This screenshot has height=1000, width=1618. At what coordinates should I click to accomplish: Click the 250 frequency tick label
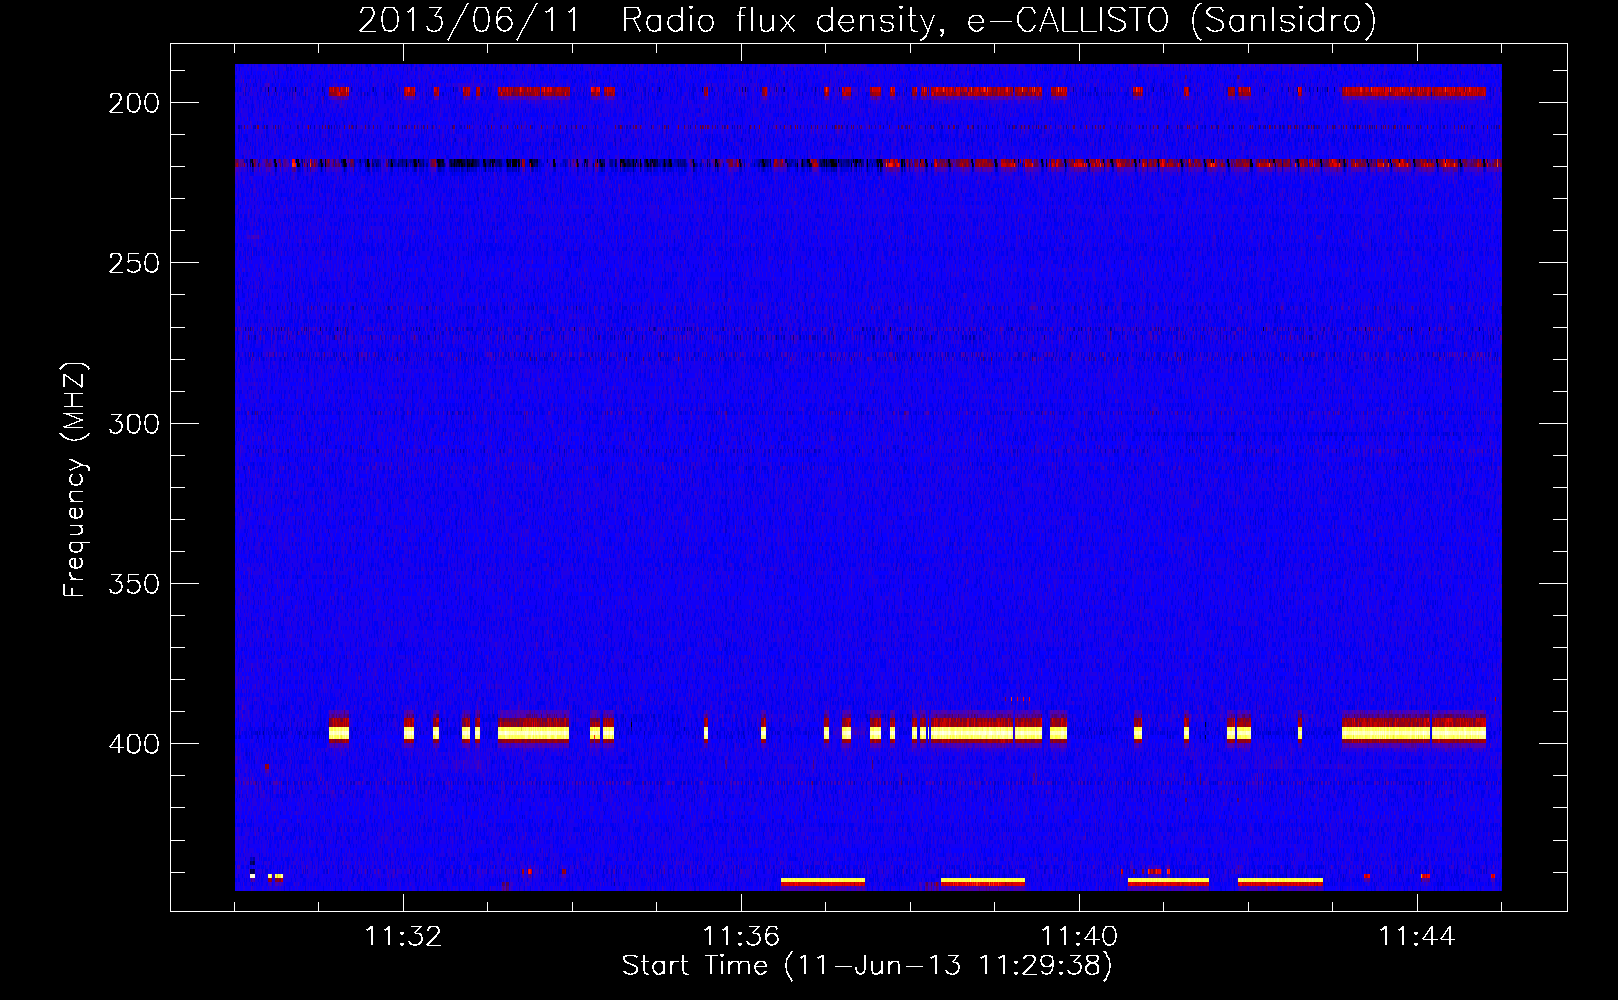[x=134, y=263]
